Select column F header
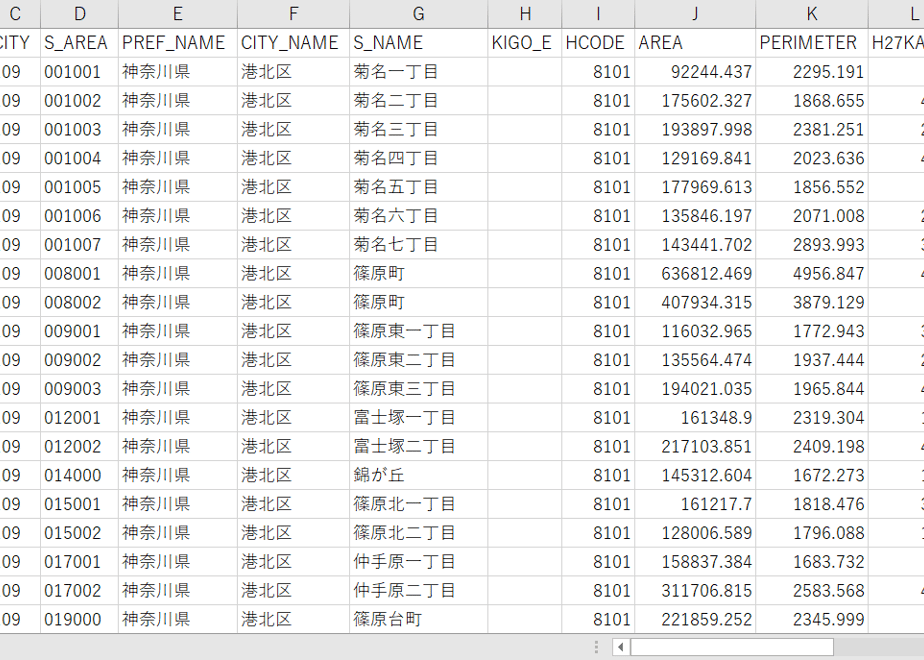 point(293,14)
